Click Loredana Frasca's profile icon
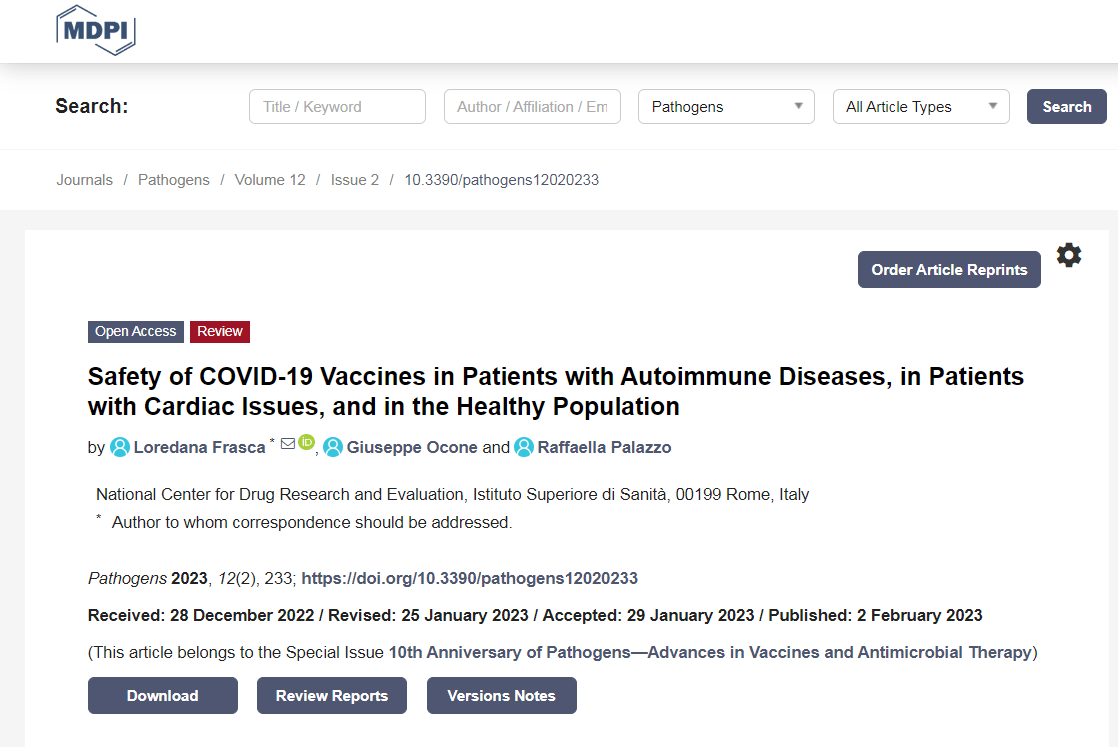The image size is (1118, 747). tap(120, 447)
